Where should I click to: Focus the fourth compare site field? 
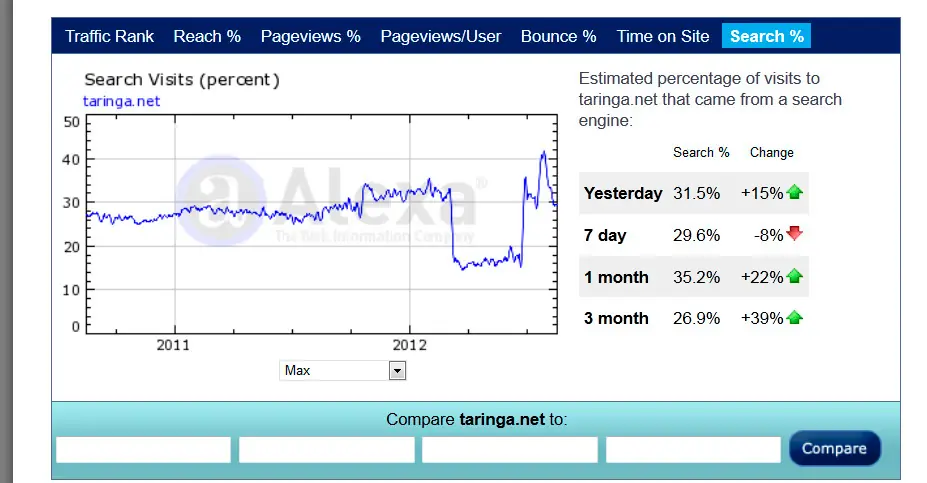[693, 450]
